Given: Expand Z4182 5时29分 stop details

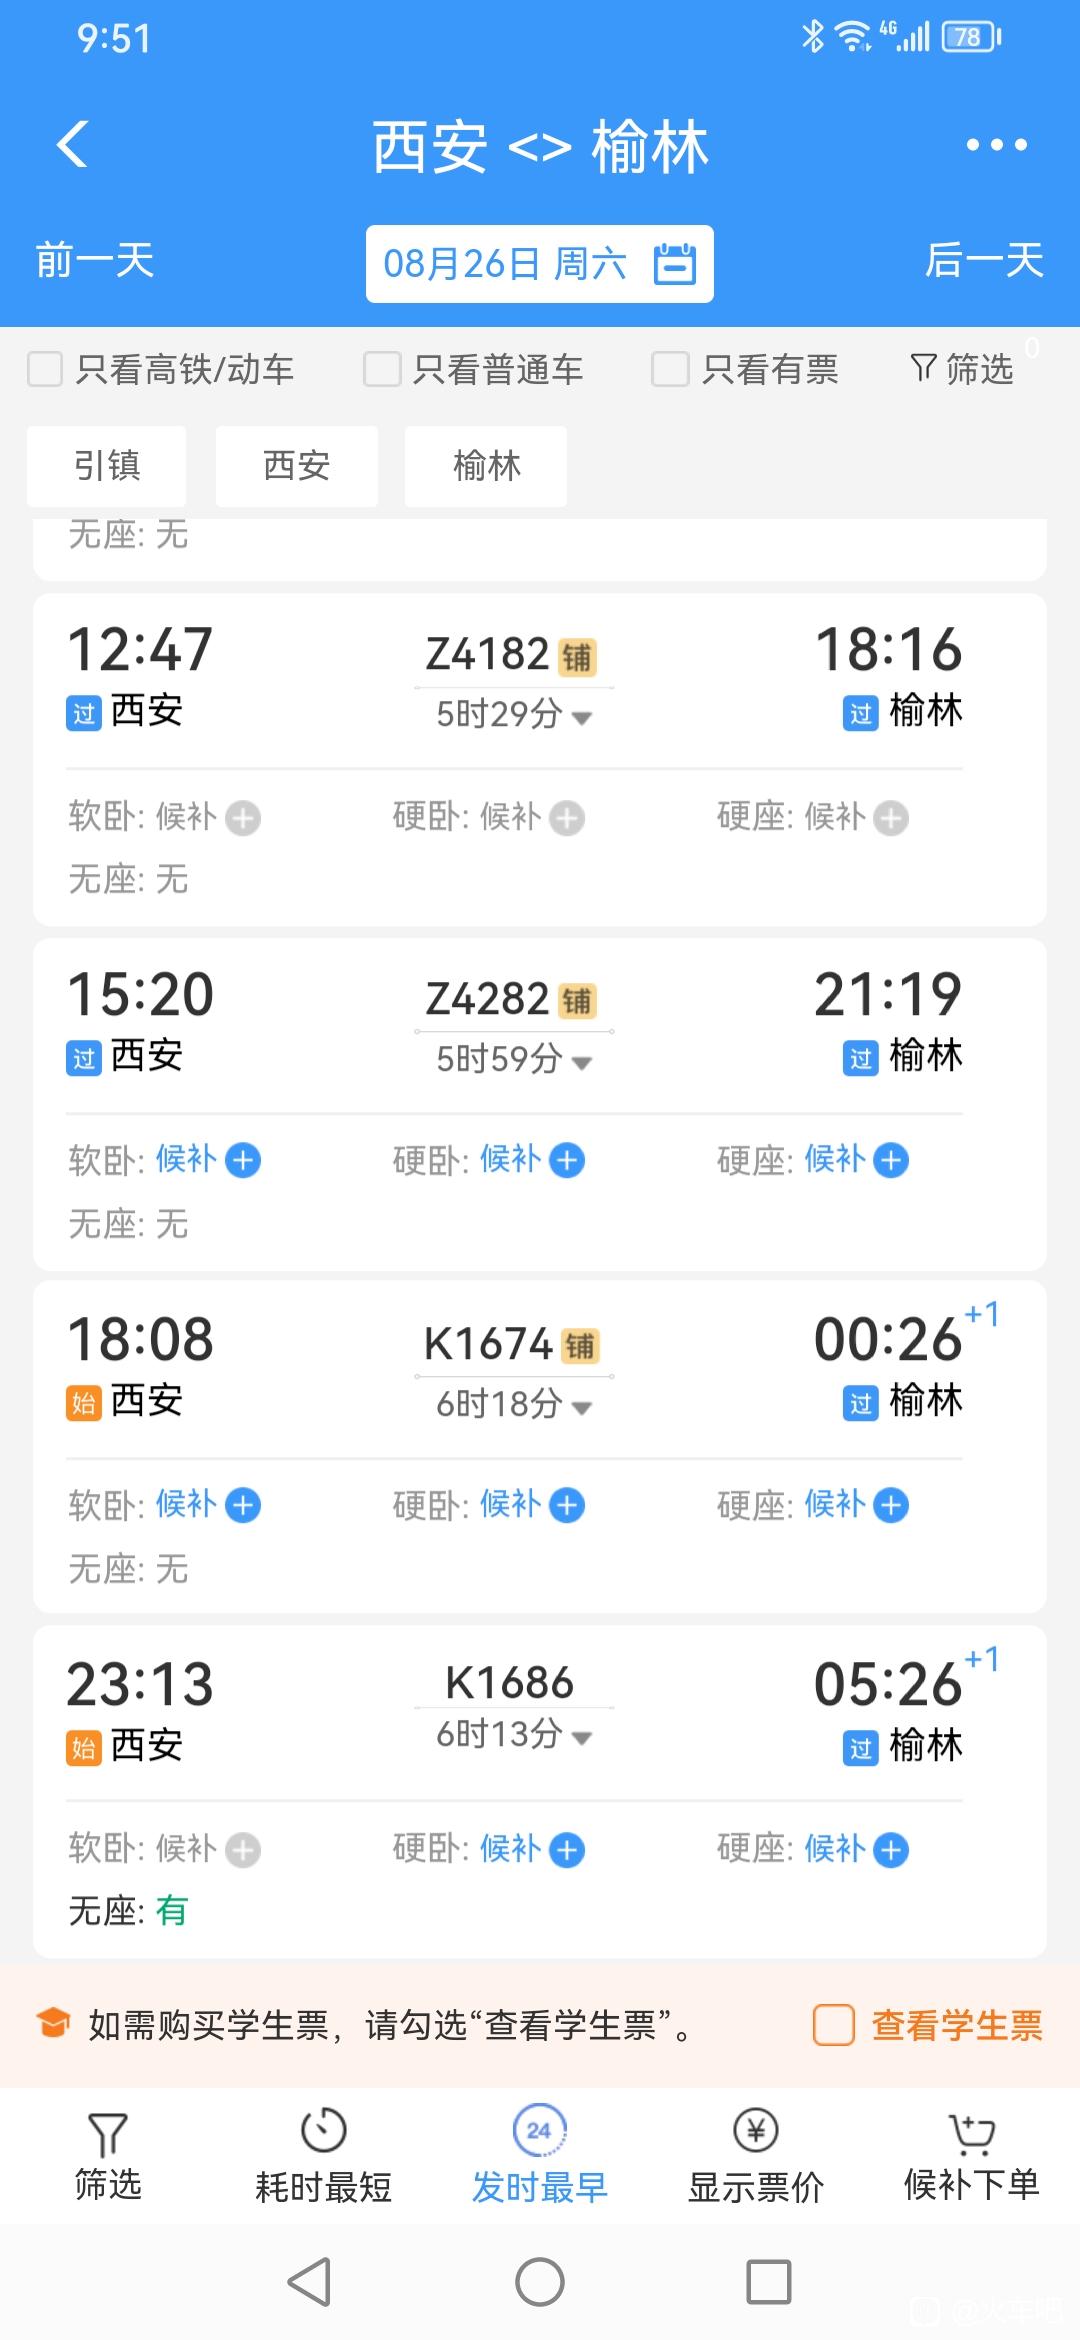Looking at the screenshot, I should pyautogui.click(x=514, y=714).
